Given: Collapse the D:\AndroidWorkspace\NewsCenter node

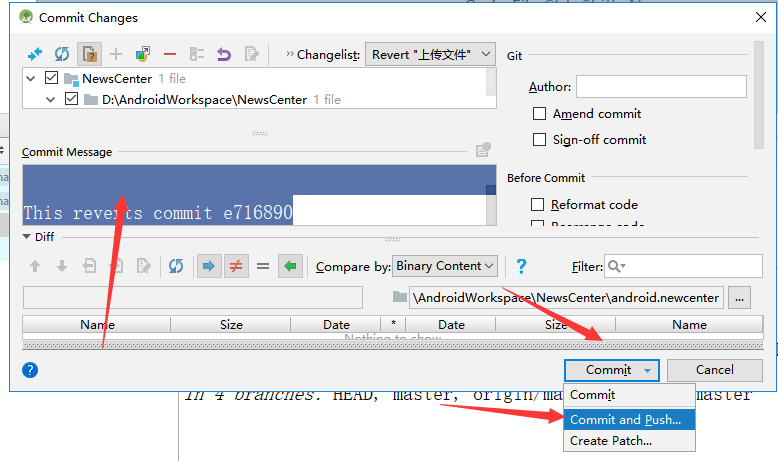Looking at the screenshot, I should pyautogui.click(x=51, y=99).
